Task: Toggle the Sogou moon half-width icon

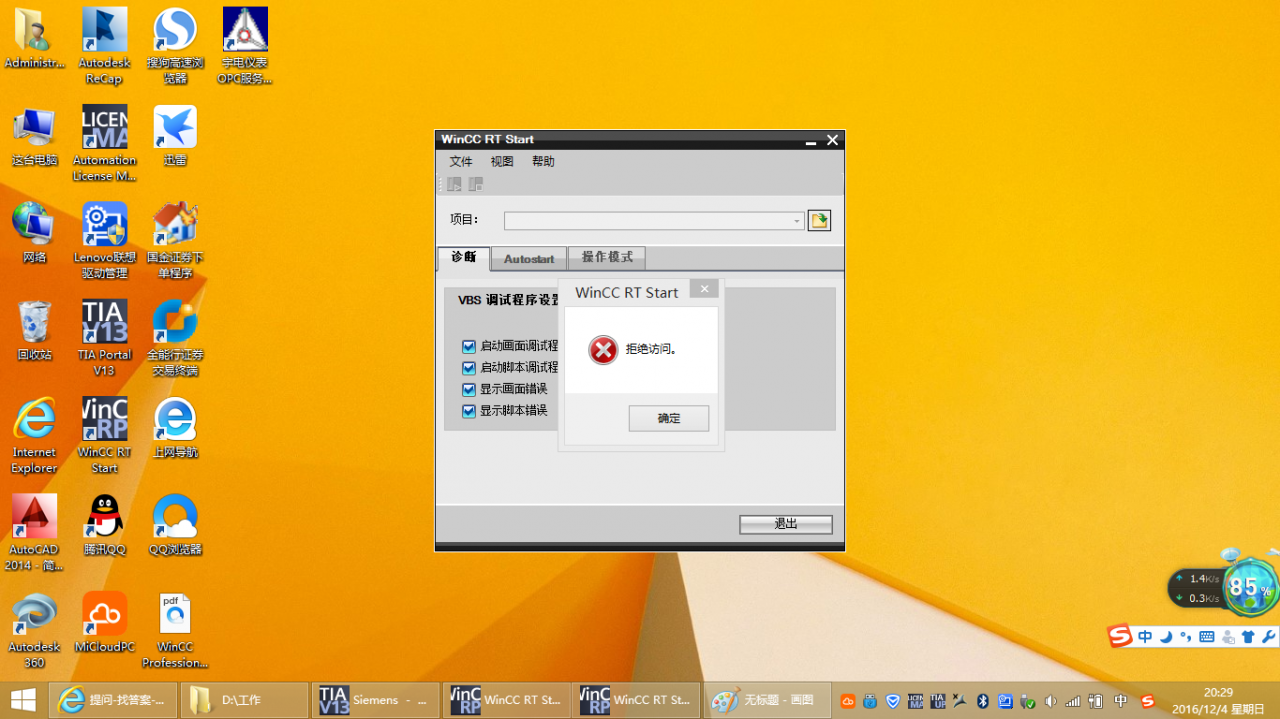Action: pyautogui.click(x=1166, y=637)
